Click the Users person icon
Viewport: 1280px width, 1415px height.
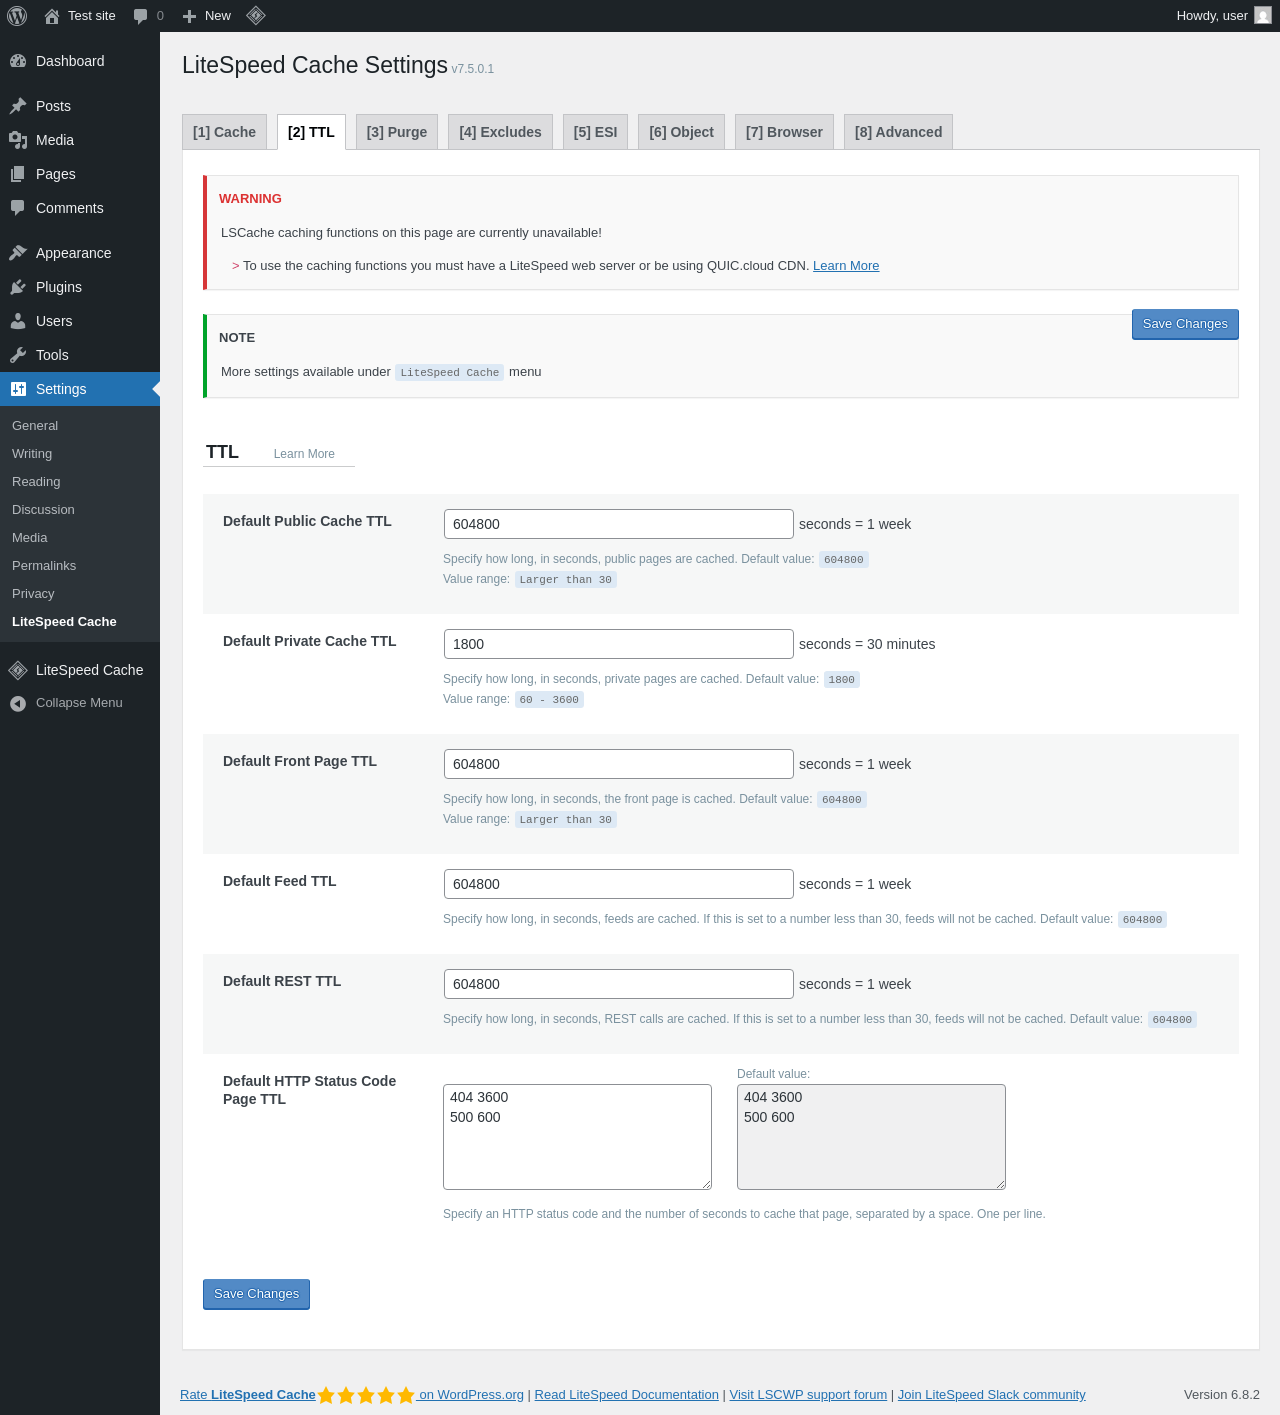pyautogui.click(x=18, y=321)
